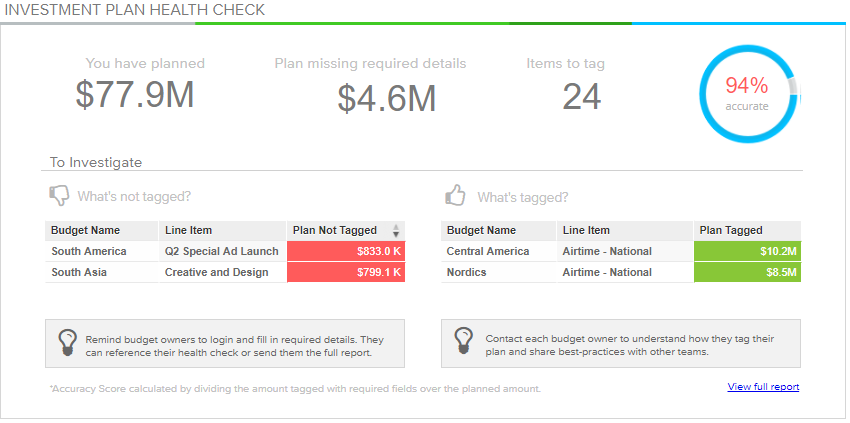Screen dimensions: 850x423
Task: Select the Q2 Special Ad Launch line item
Action: (x=222, y=252)
